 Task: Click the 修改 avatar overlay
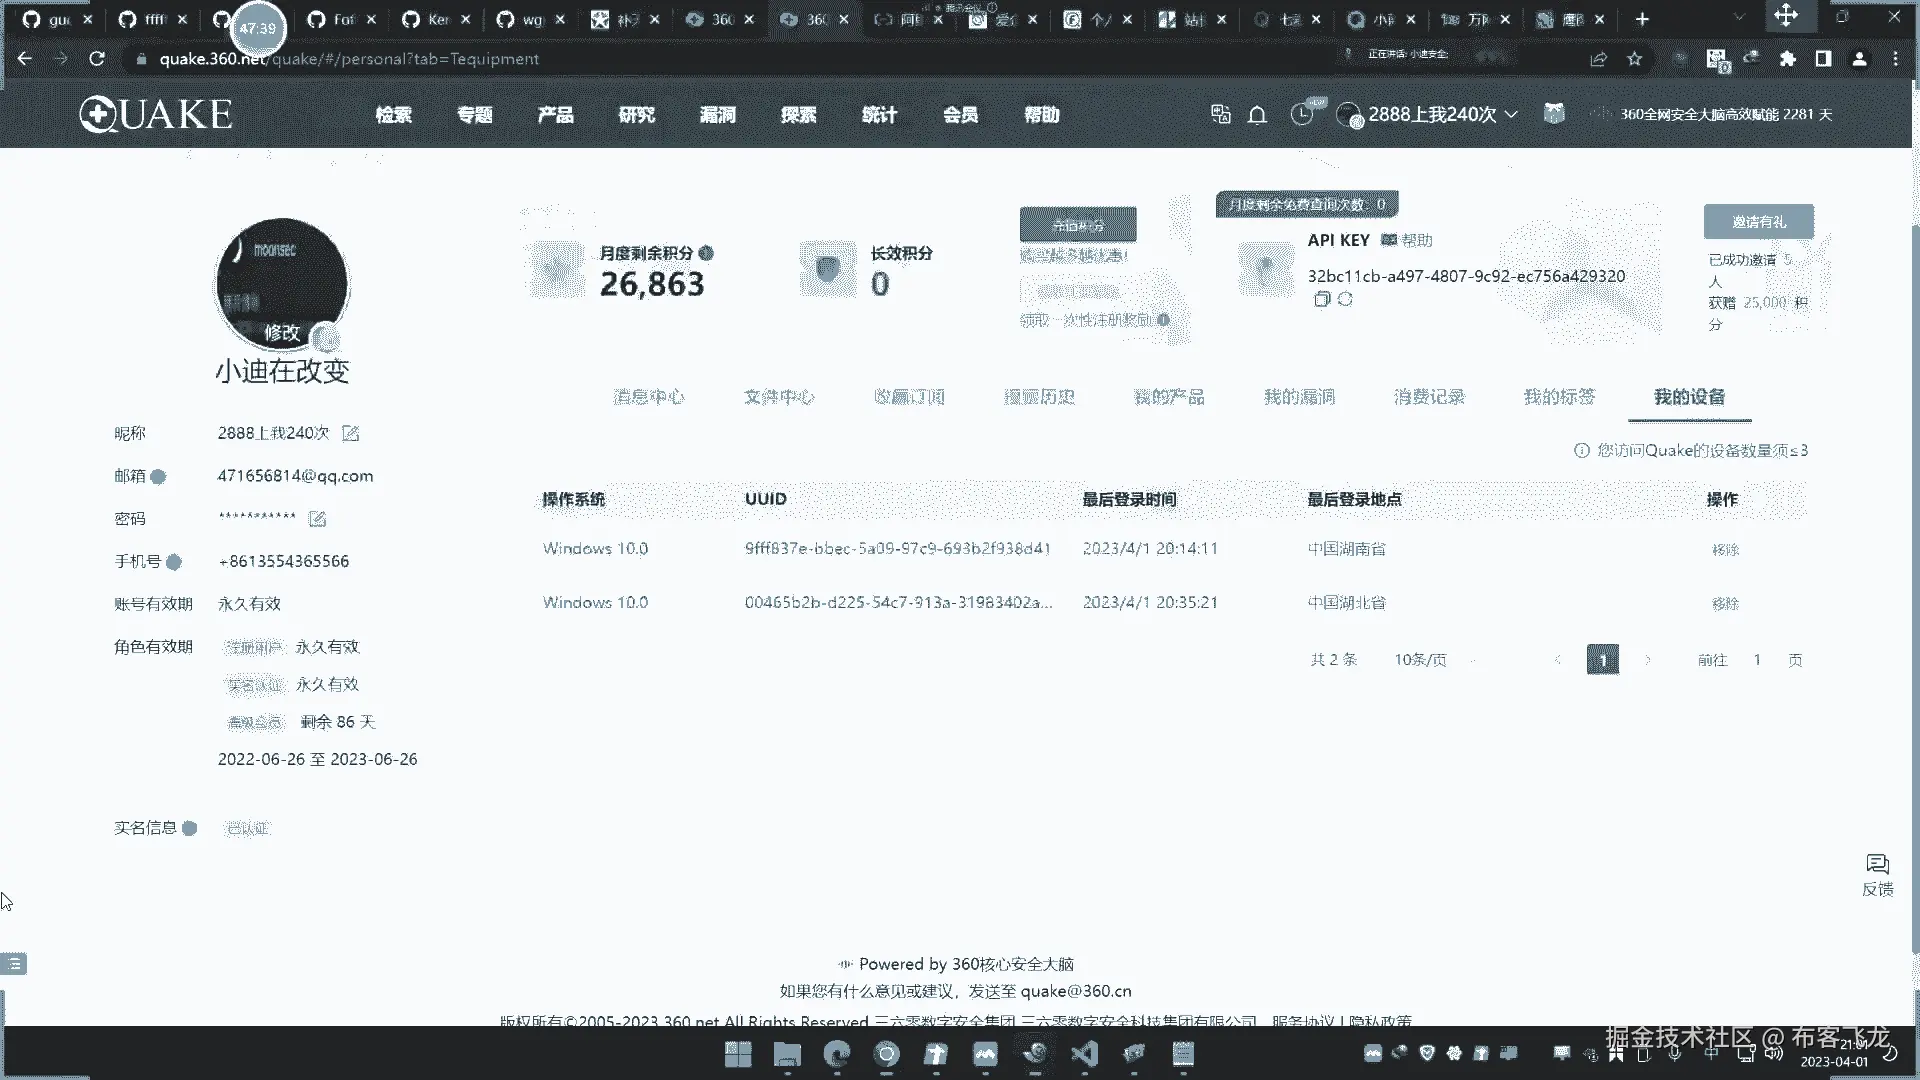tap(282, 332)
